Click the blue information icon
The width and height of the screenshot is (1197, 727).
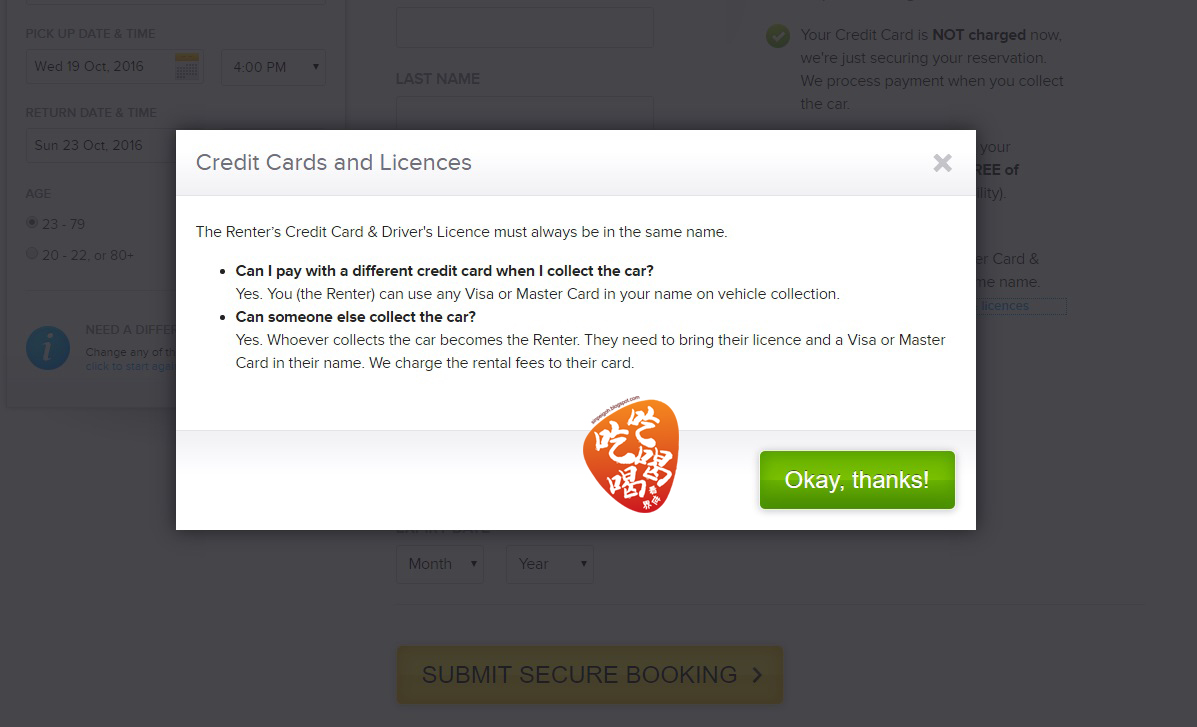point(48,347)
